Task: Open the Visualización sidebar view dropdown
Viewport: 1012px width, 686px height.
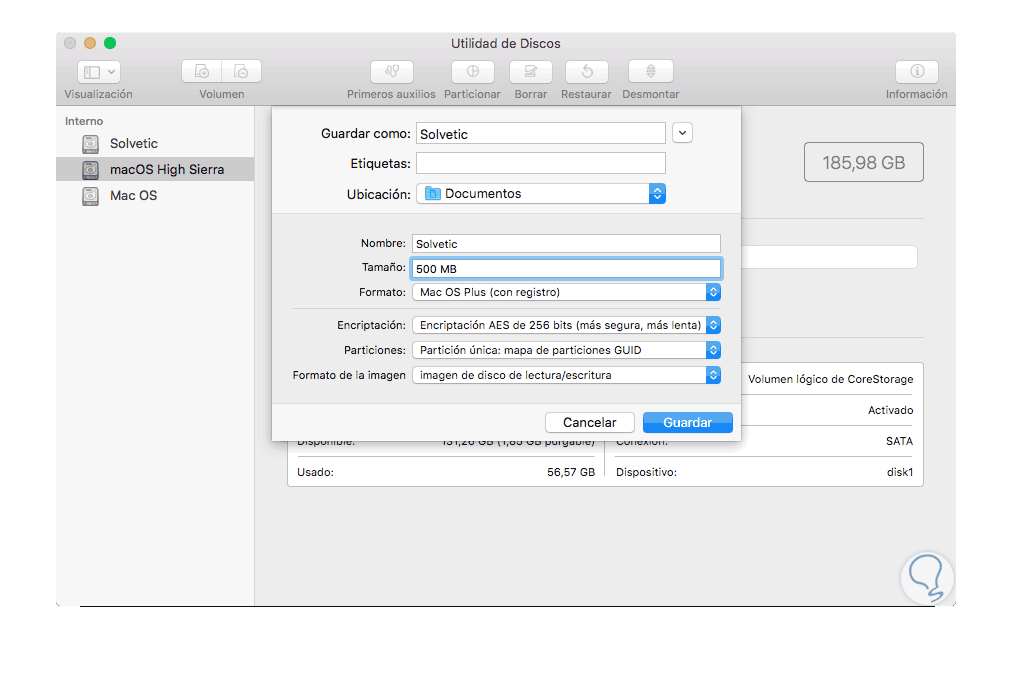Action: pyautogui.click(x=99, y=72)
